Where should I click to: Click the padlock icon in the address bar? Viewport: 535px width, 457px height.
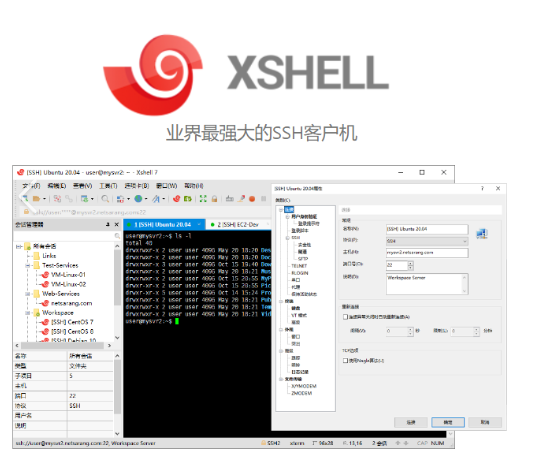[26, 212]
